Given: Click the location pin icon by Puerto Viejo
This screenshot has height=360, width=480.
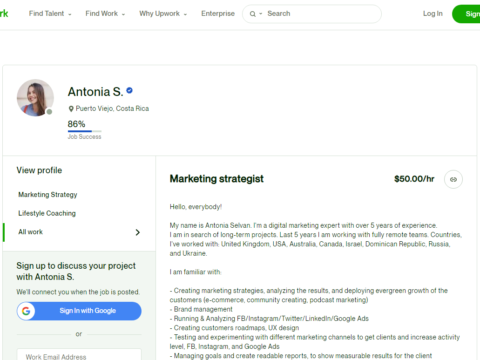Looking at the screenshot, I should [x=71, y=109].
